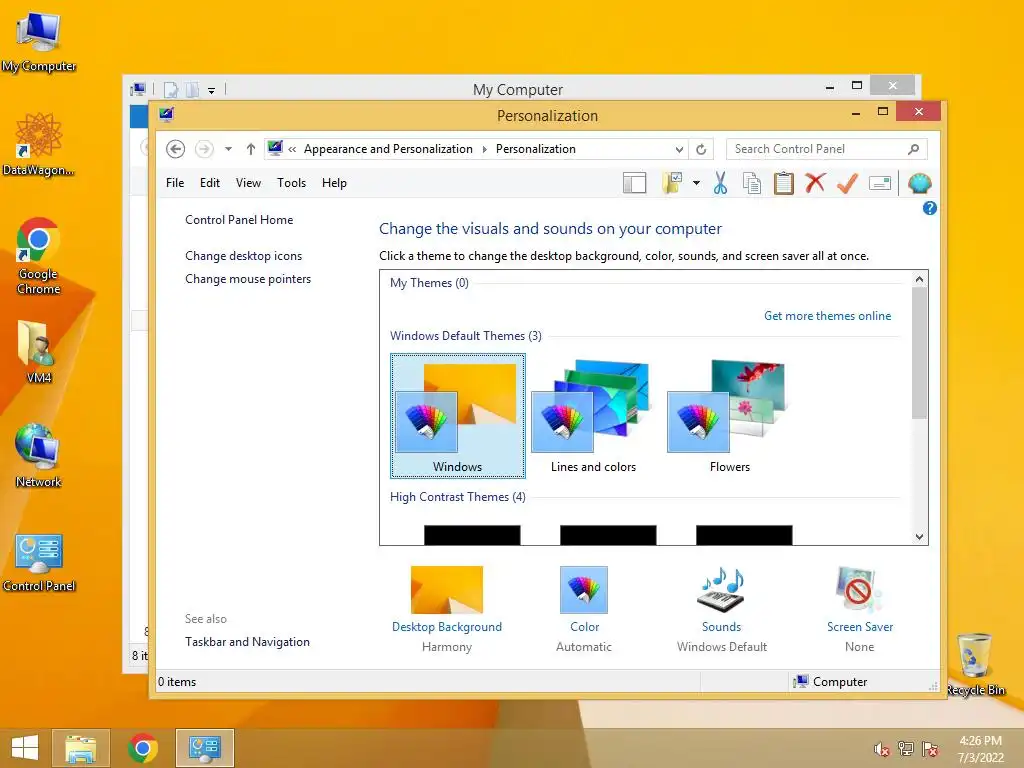Click the search magnifier icon
This screenshot has width=1024, height=768.
point(914,149)
